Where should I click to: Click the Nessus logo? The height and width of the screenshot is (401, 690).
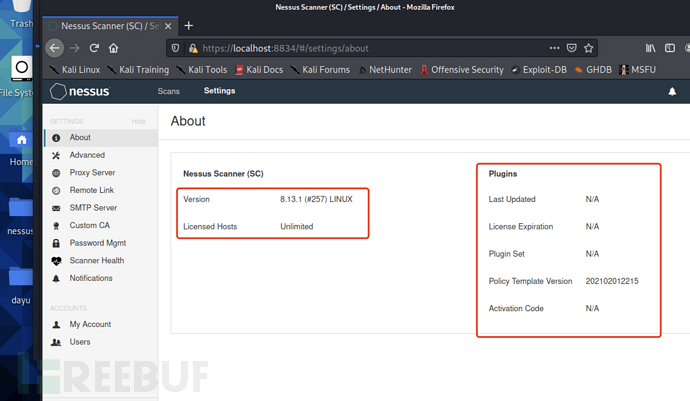pos(80,92)
